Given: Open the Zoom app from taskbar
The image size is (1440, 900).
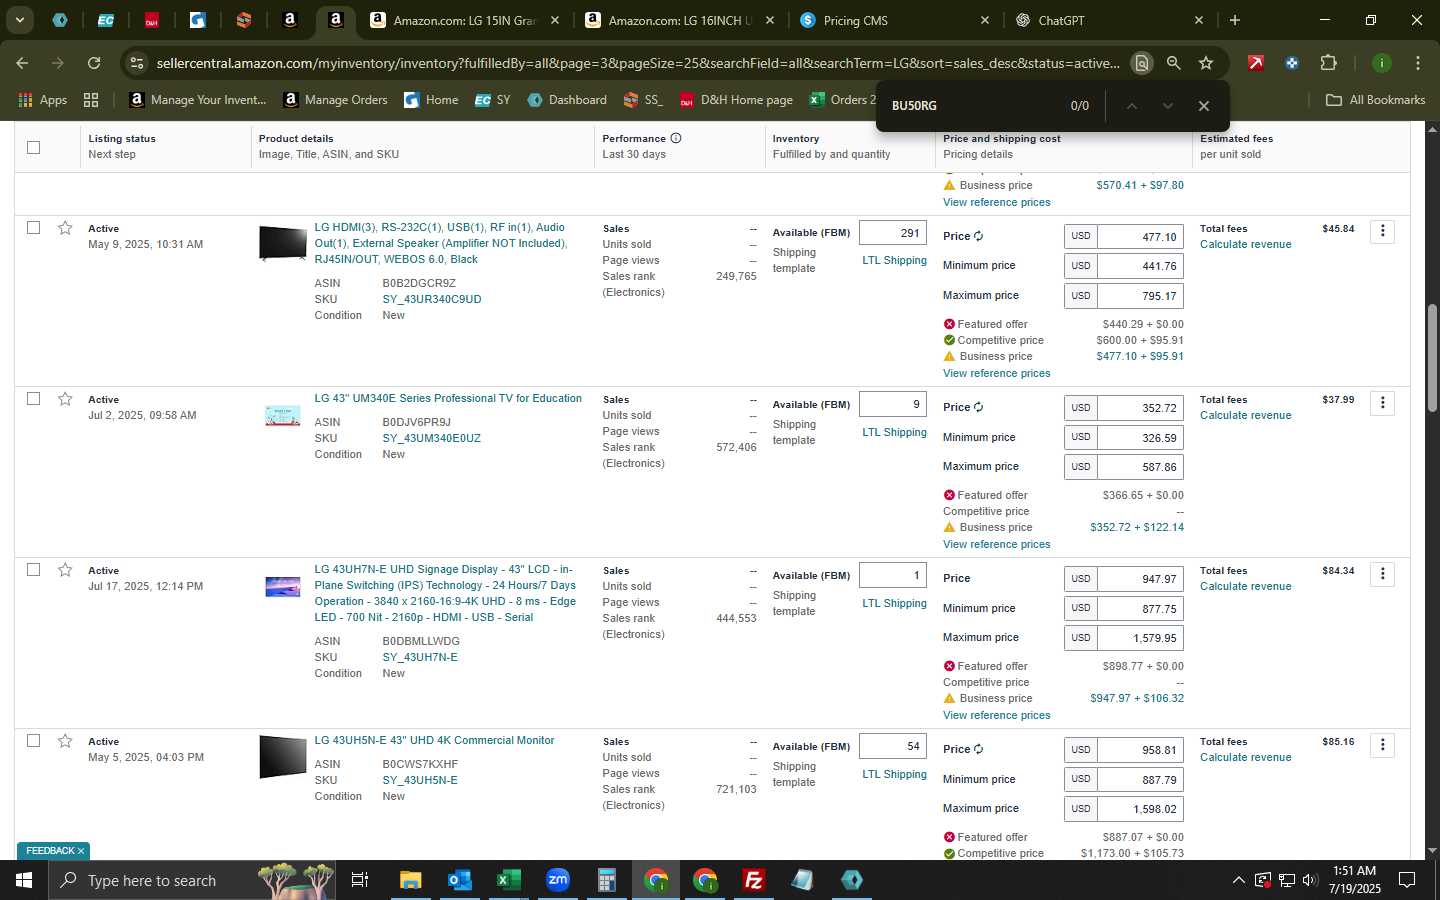Looking at the screenshot, I should [x=557, y=880].
